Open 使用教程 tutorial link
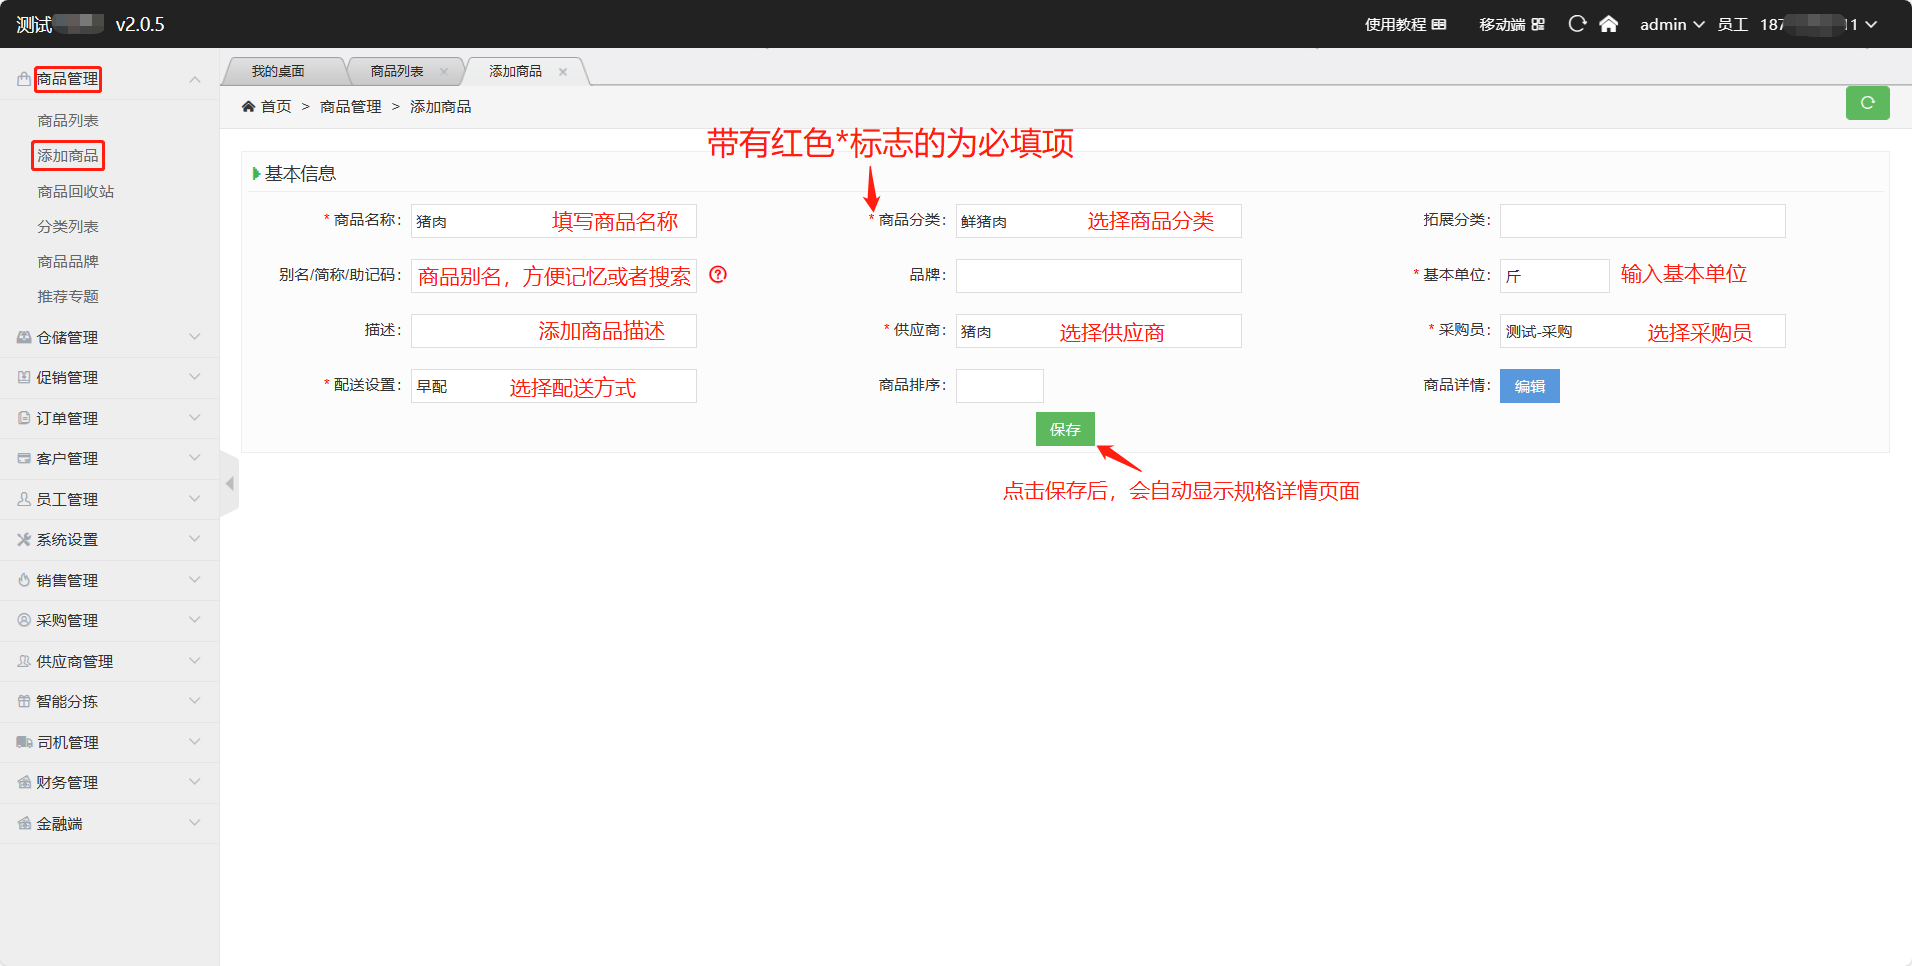 coord(1405,24)
